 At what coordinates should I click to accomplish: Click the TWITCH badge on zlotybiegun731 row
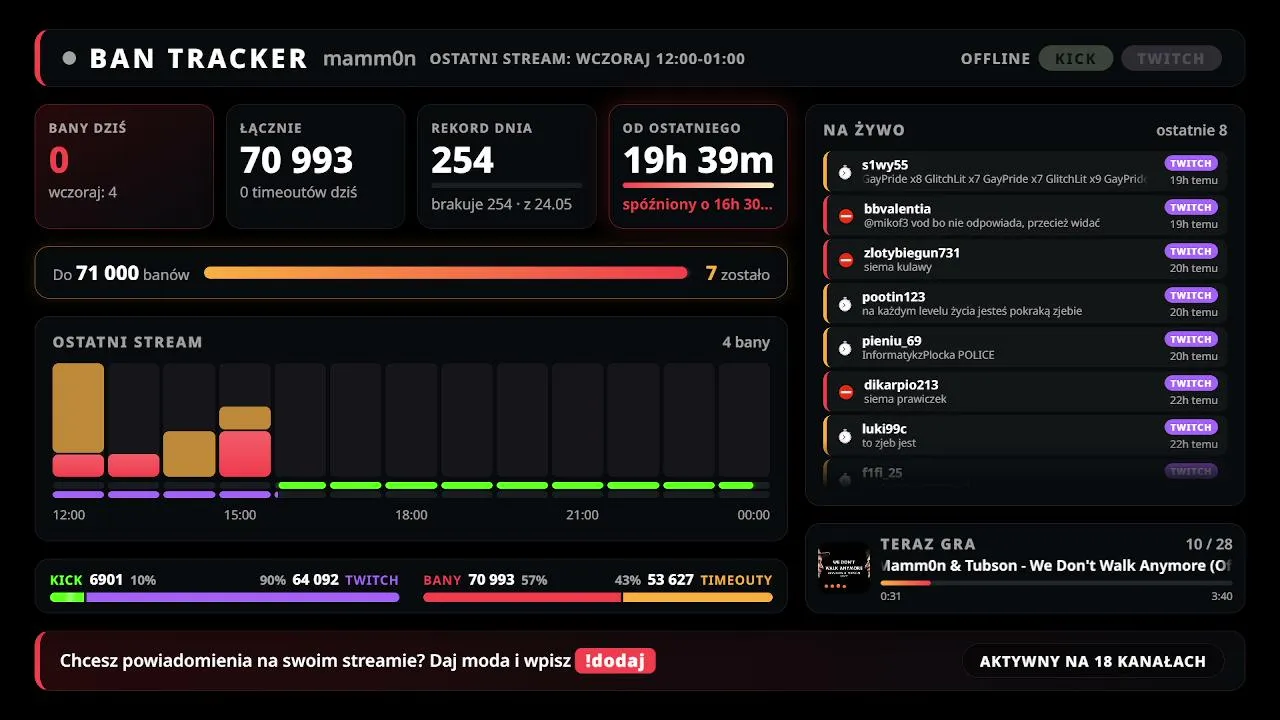(1191, 251)
